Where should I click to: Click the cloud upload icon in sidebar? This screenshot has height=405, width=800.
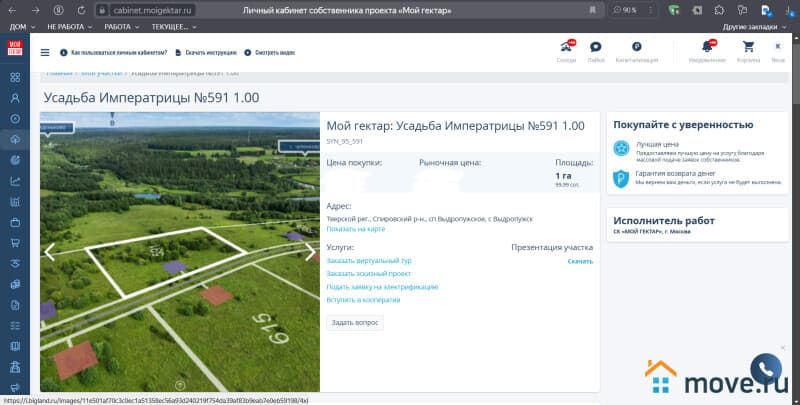[15, 139]
